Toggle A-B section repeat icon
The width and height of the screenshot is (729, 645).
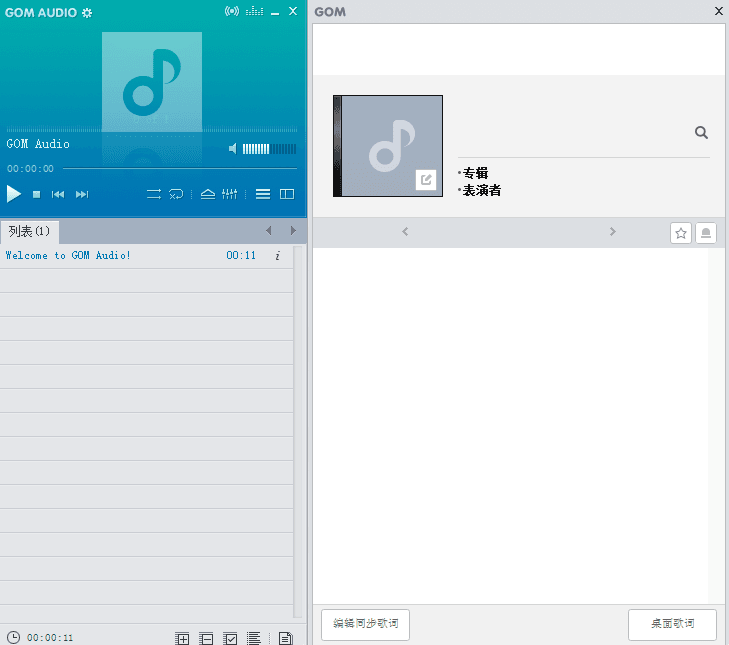coord(176,194)
